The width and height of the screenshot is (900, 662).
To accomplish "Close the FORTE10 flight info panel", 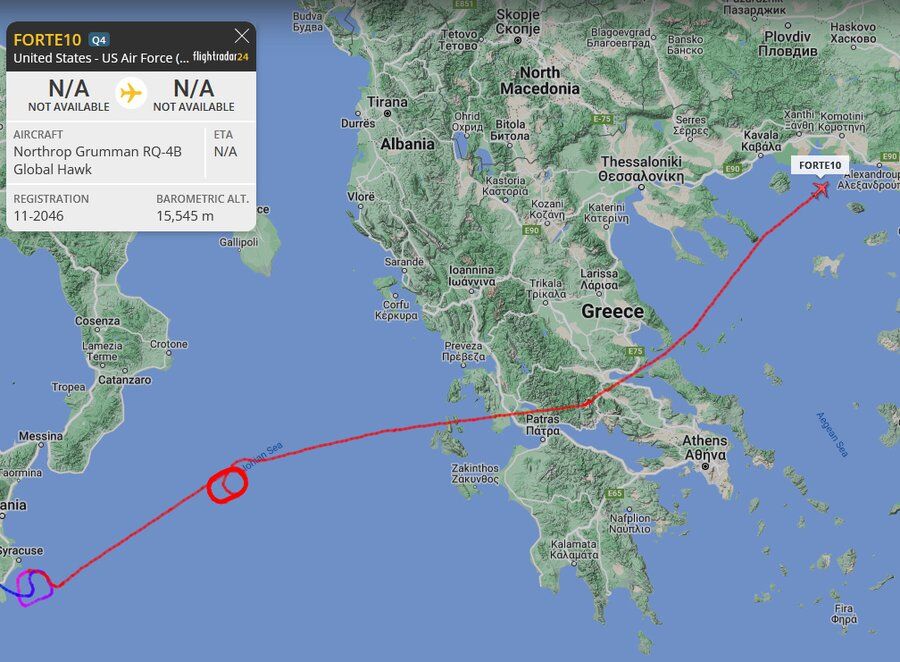I will (242, 36).
